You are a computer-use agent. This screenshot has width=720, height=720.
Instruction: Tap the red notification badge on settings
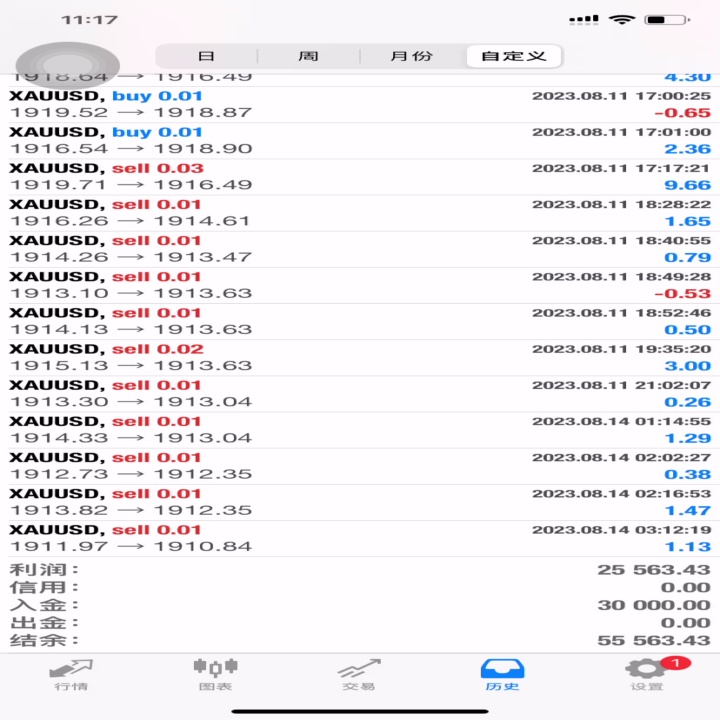[x=675, y=663]
